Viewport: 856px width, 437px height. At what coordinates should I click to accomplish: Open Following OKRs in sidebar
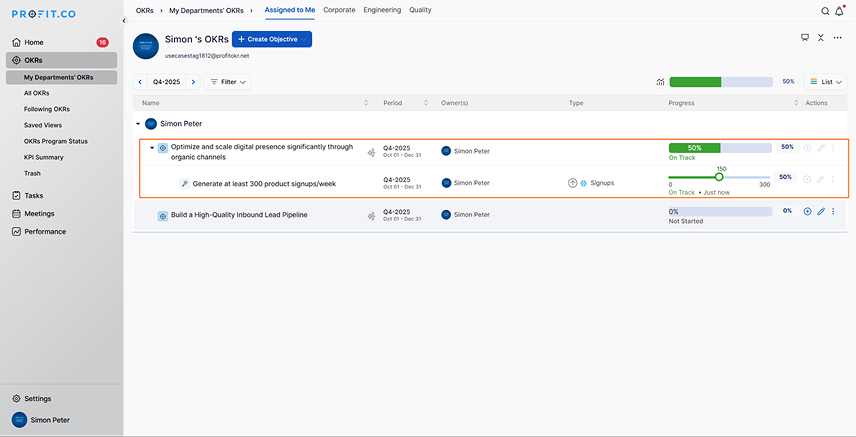pyautogui.click(x=47, y=109)
